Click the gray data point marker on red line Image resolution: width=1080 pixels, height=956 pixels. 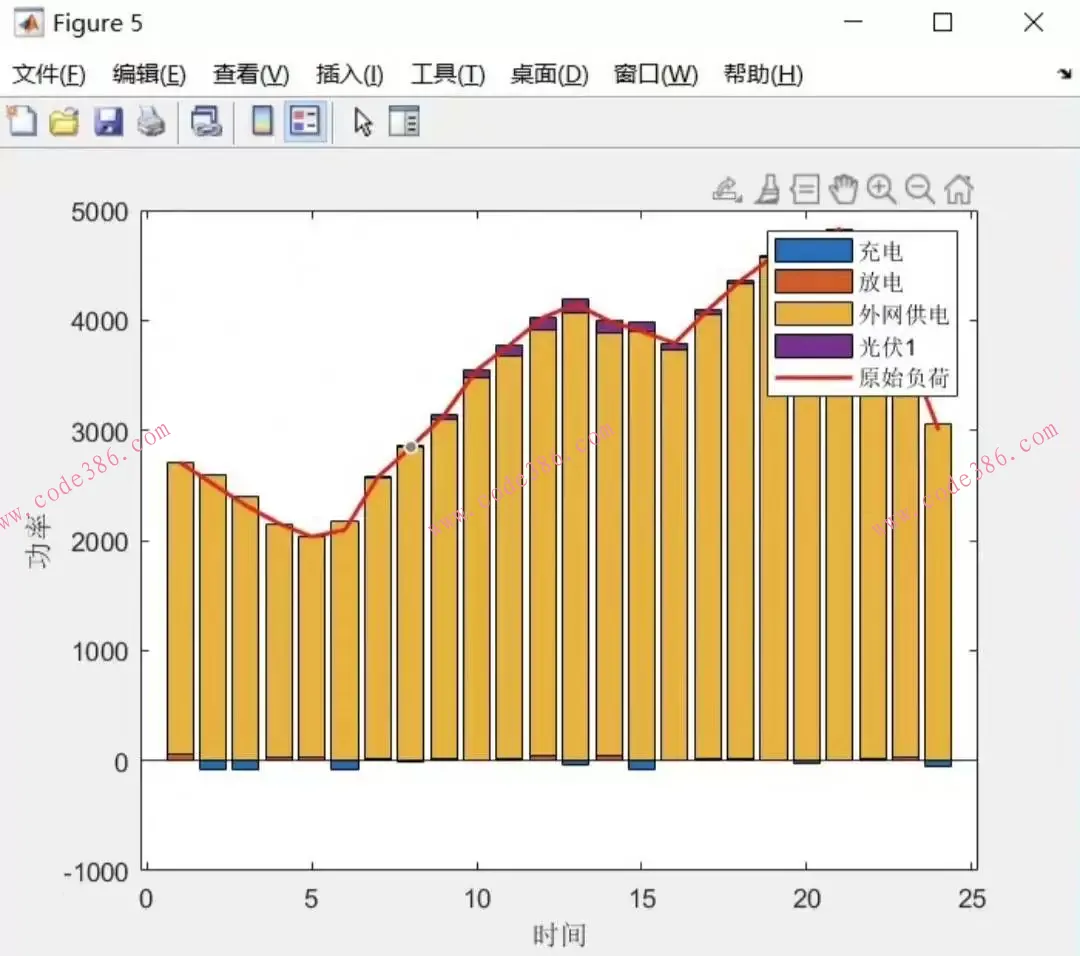(411, 447)
